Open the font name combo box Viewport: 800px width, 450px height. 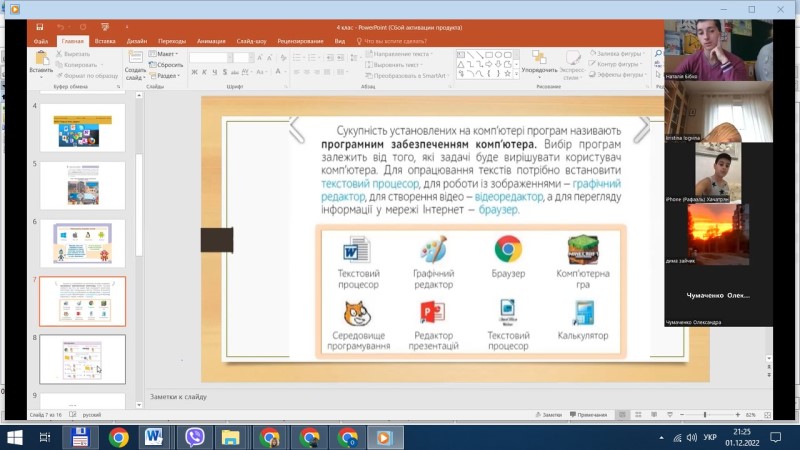(211, 58)
